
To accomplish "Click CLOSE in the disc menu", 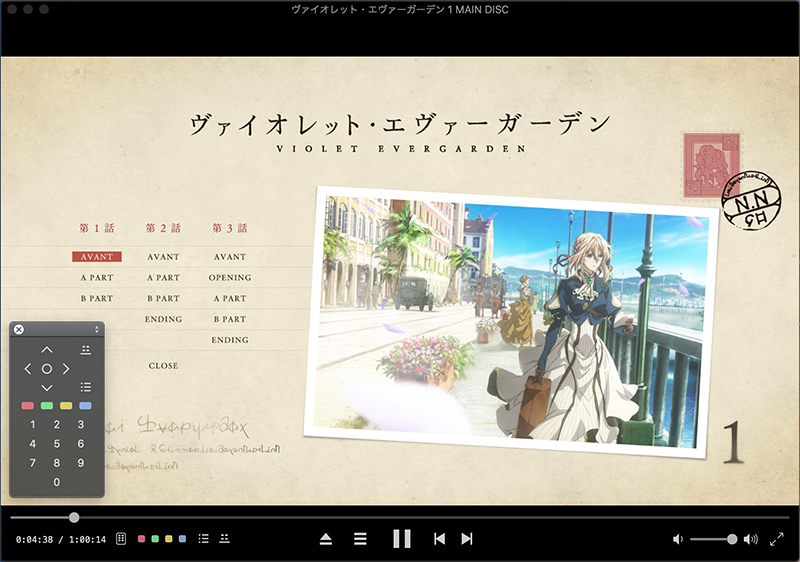I will tap(163, 366).
